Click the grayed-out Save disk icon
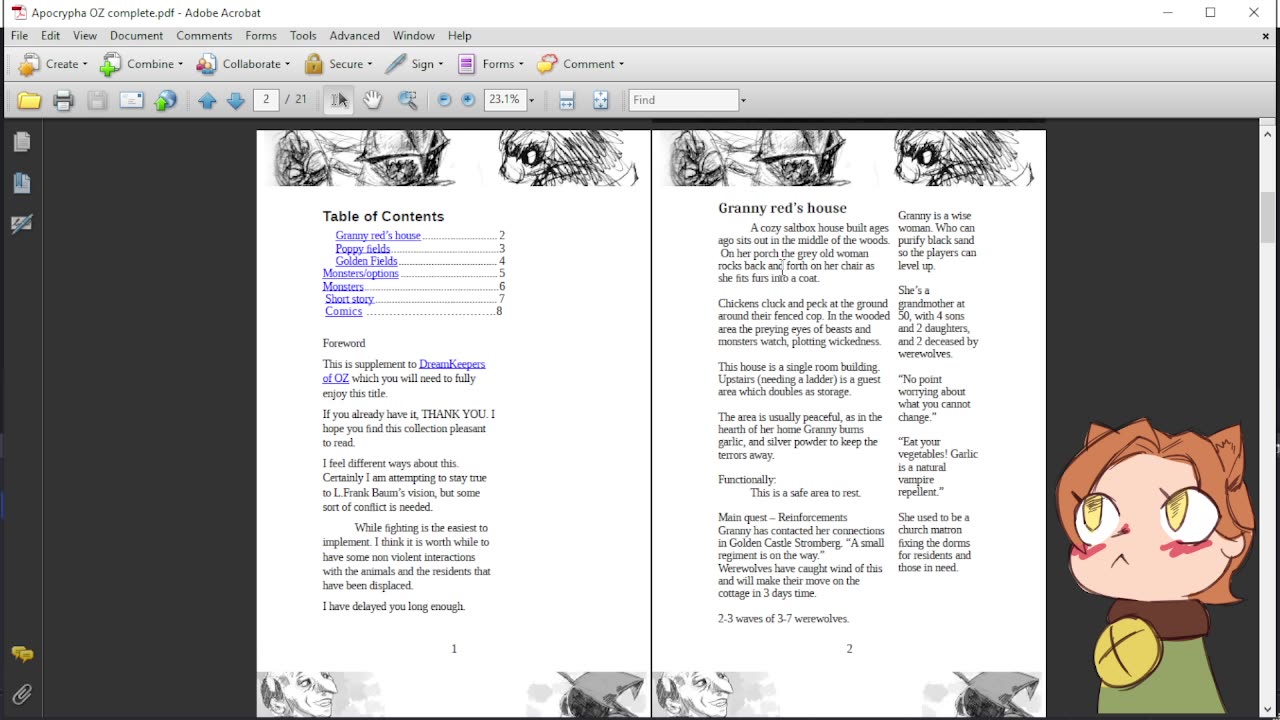 coord(97,100)
